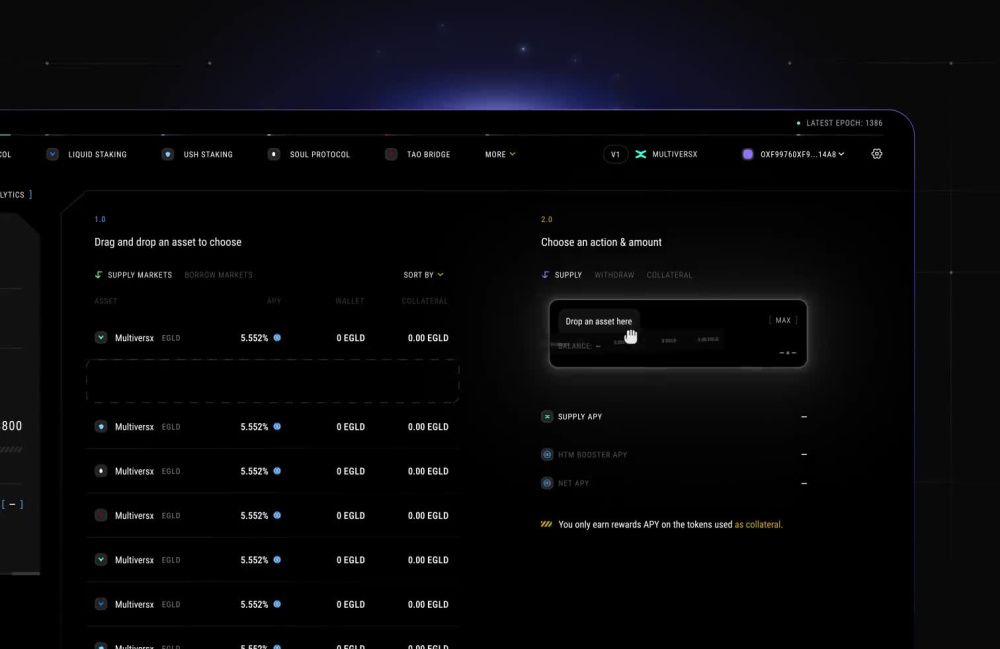Image resolution: width=1000 pixels, height=649 pixels.
Task: Click the Net APY icon
Action: (547, 483)
